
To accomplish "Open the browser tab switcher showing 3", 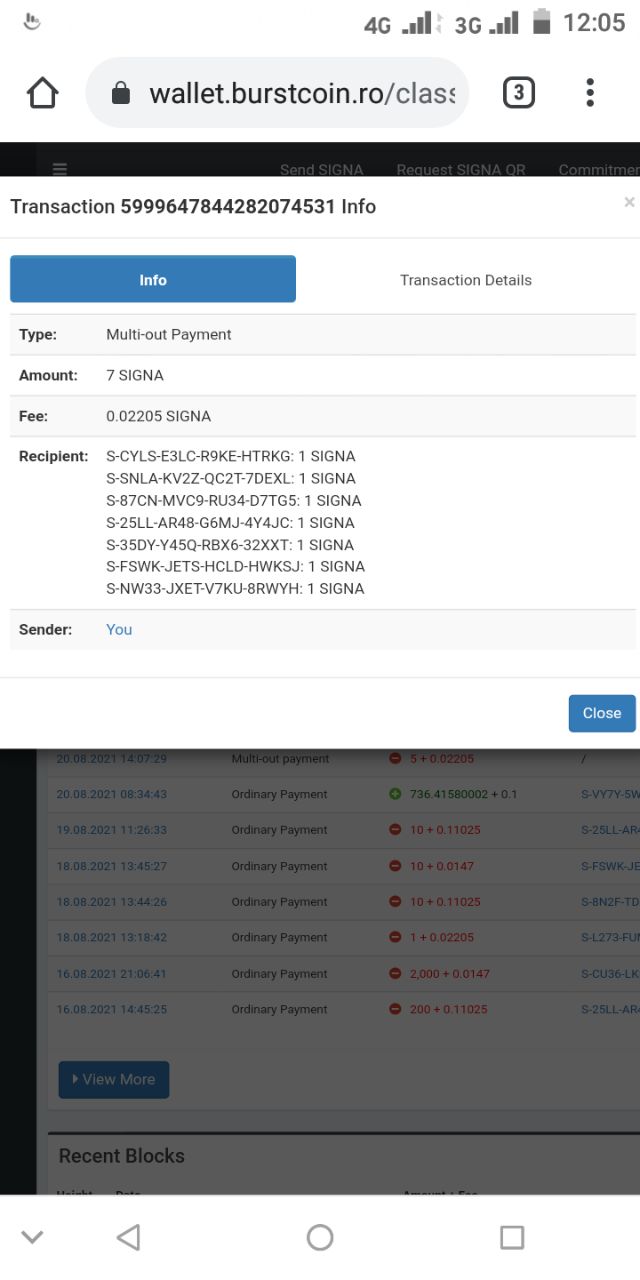I will coord(518,93).
